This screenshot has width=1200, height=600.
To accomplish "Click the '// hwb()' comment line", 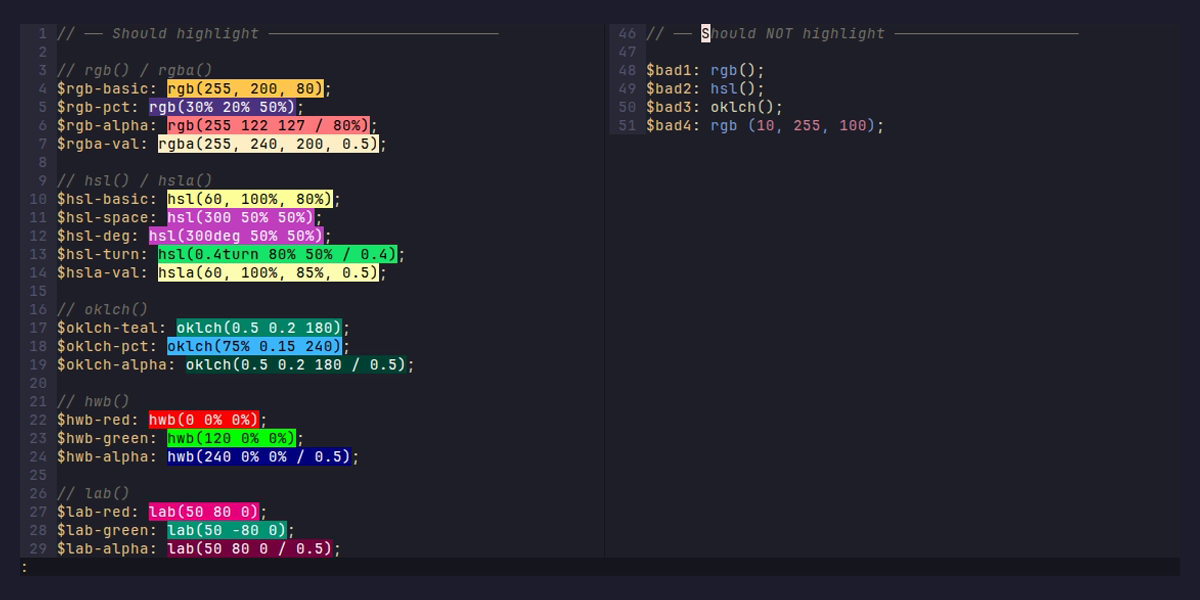I will click(x=94, y=401).
